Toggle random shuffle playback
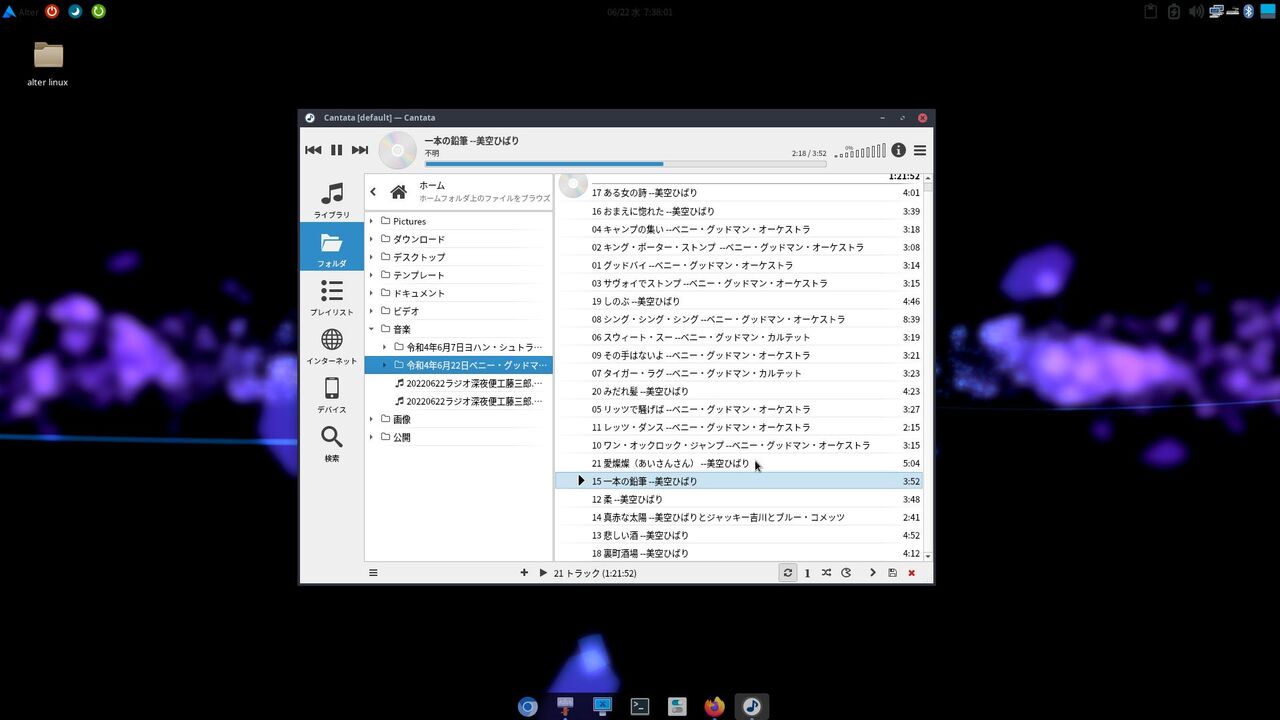1280x720 pixels. tap(826, 573)
